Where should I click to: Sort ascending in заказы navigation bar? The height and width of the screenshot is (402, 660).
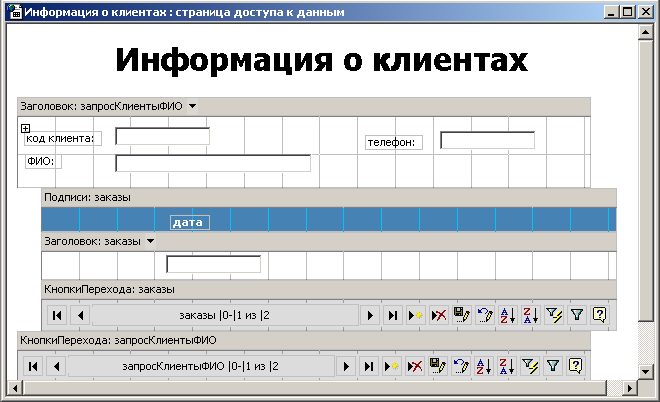pos(508,315)
